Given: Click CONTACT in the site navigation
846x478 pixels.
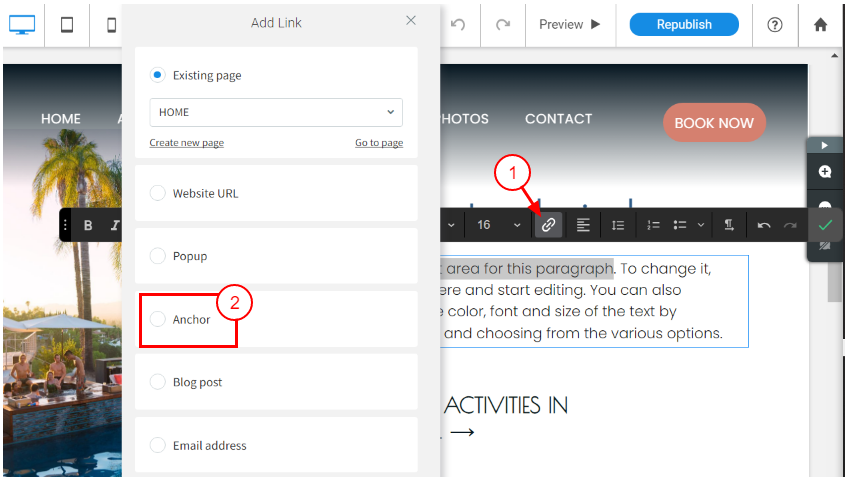Looking at the screenshot, I should [x=558, y=118].
